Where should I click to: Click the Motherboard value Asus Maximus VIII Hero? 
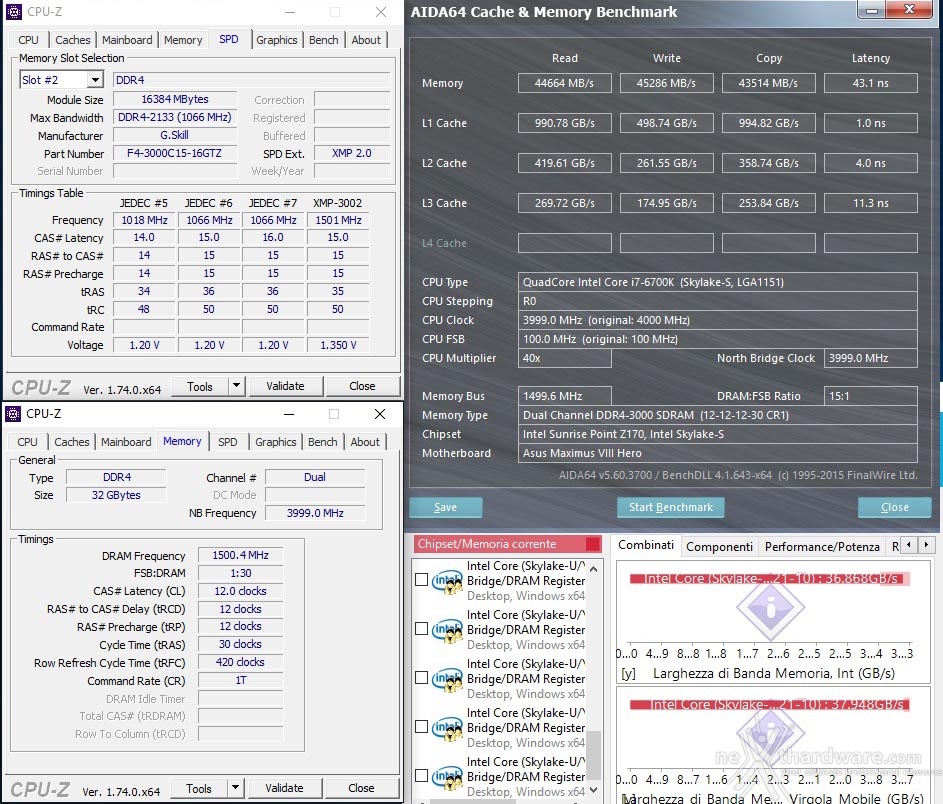point(717,453)
